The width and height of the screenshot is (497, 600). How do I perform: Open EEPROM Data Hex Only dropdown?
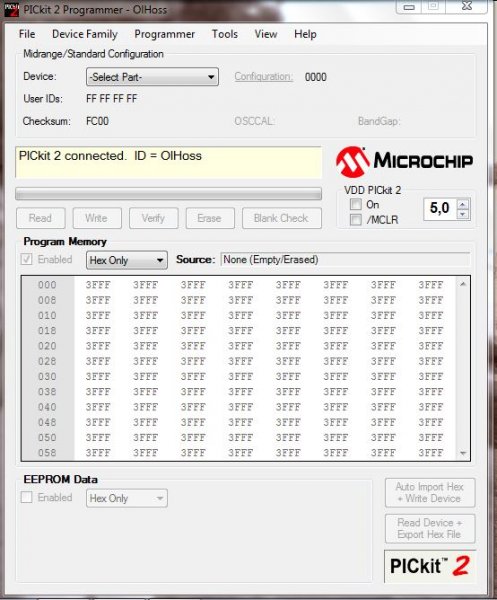pos(127,498)
